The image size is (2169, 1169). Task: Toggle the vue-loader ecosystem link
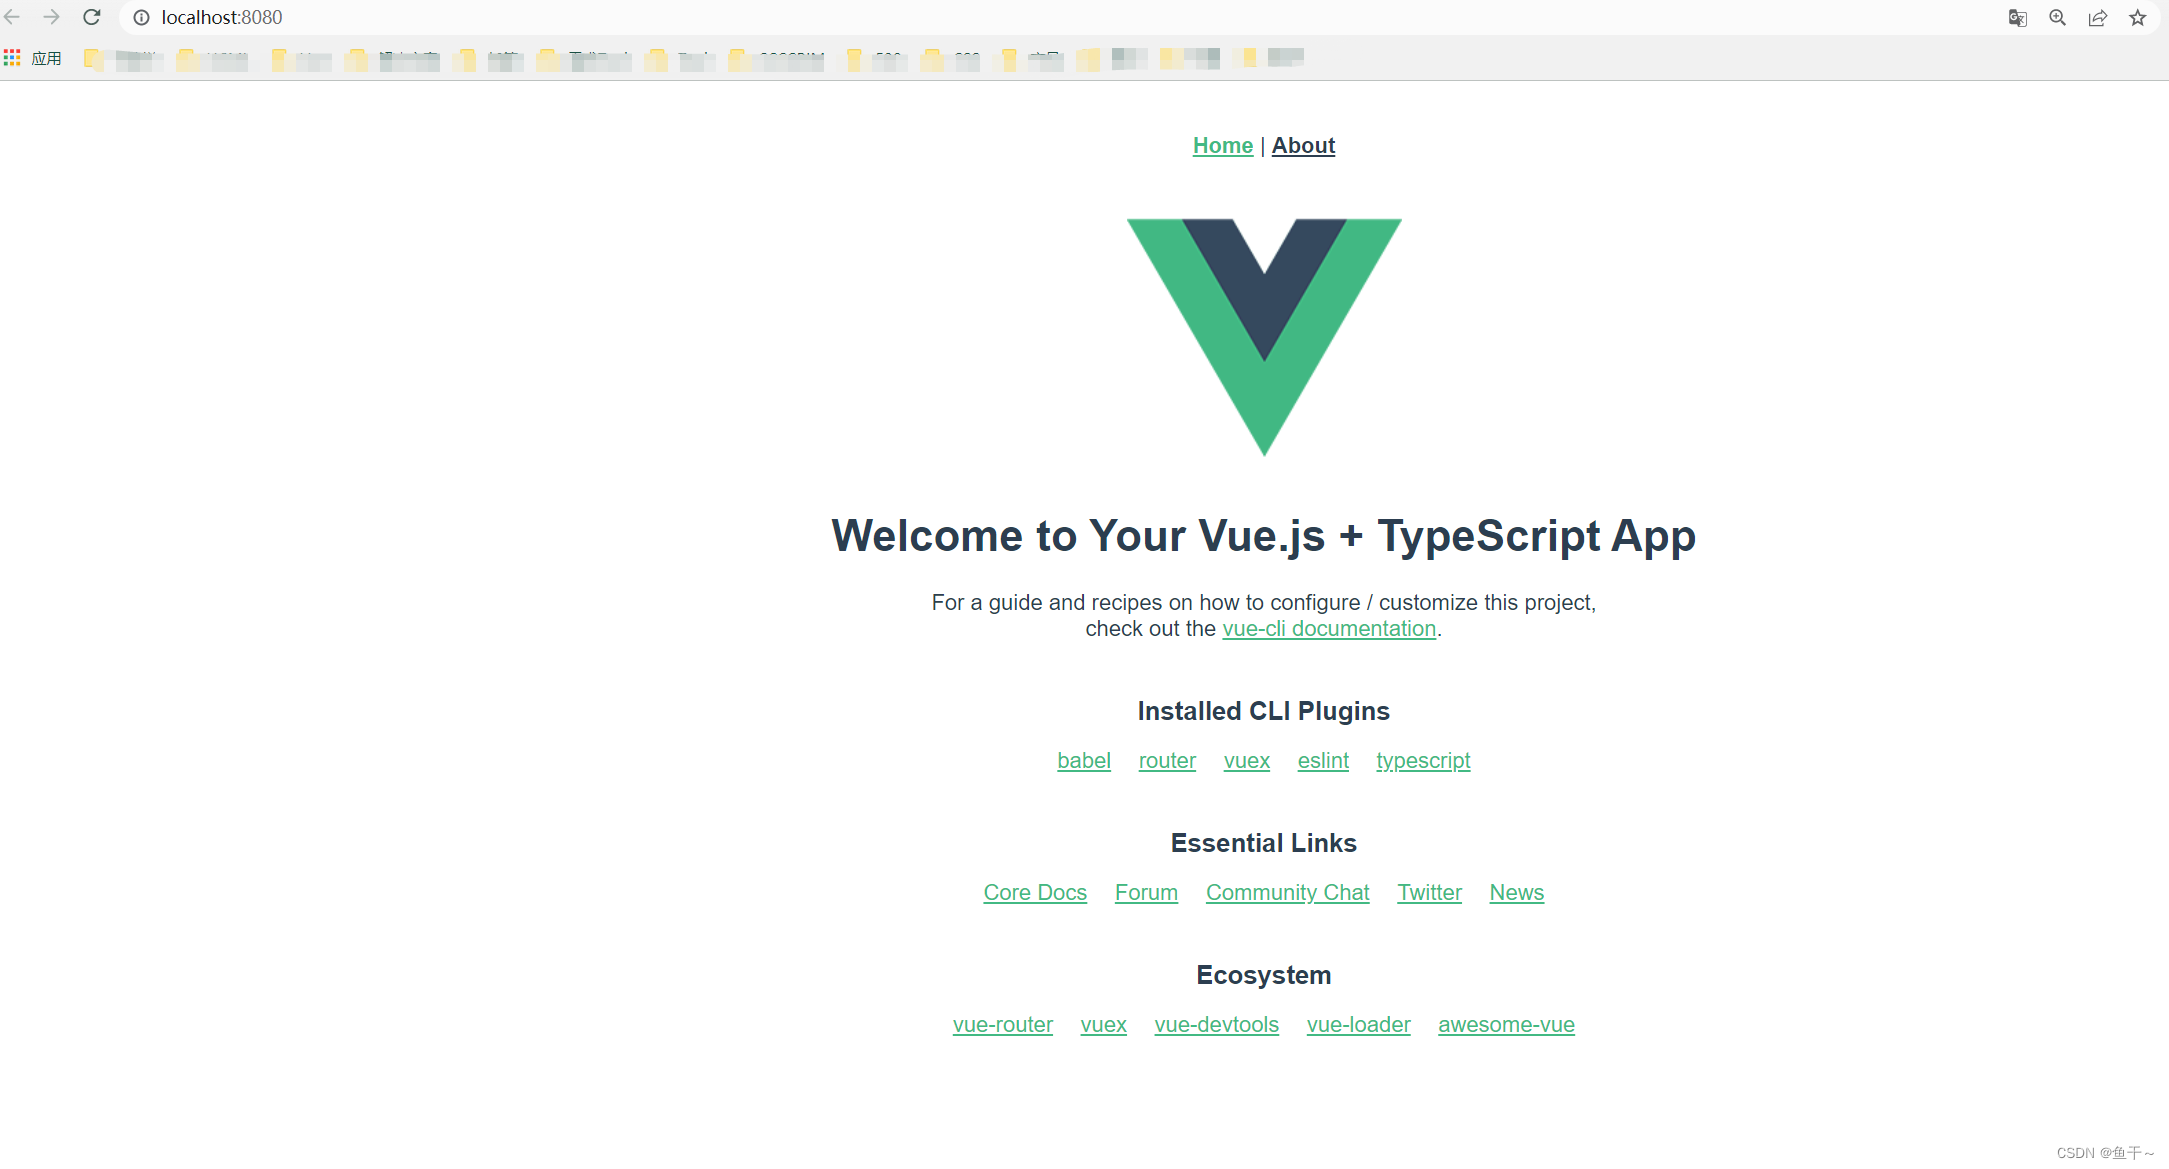[1359, 1025]
